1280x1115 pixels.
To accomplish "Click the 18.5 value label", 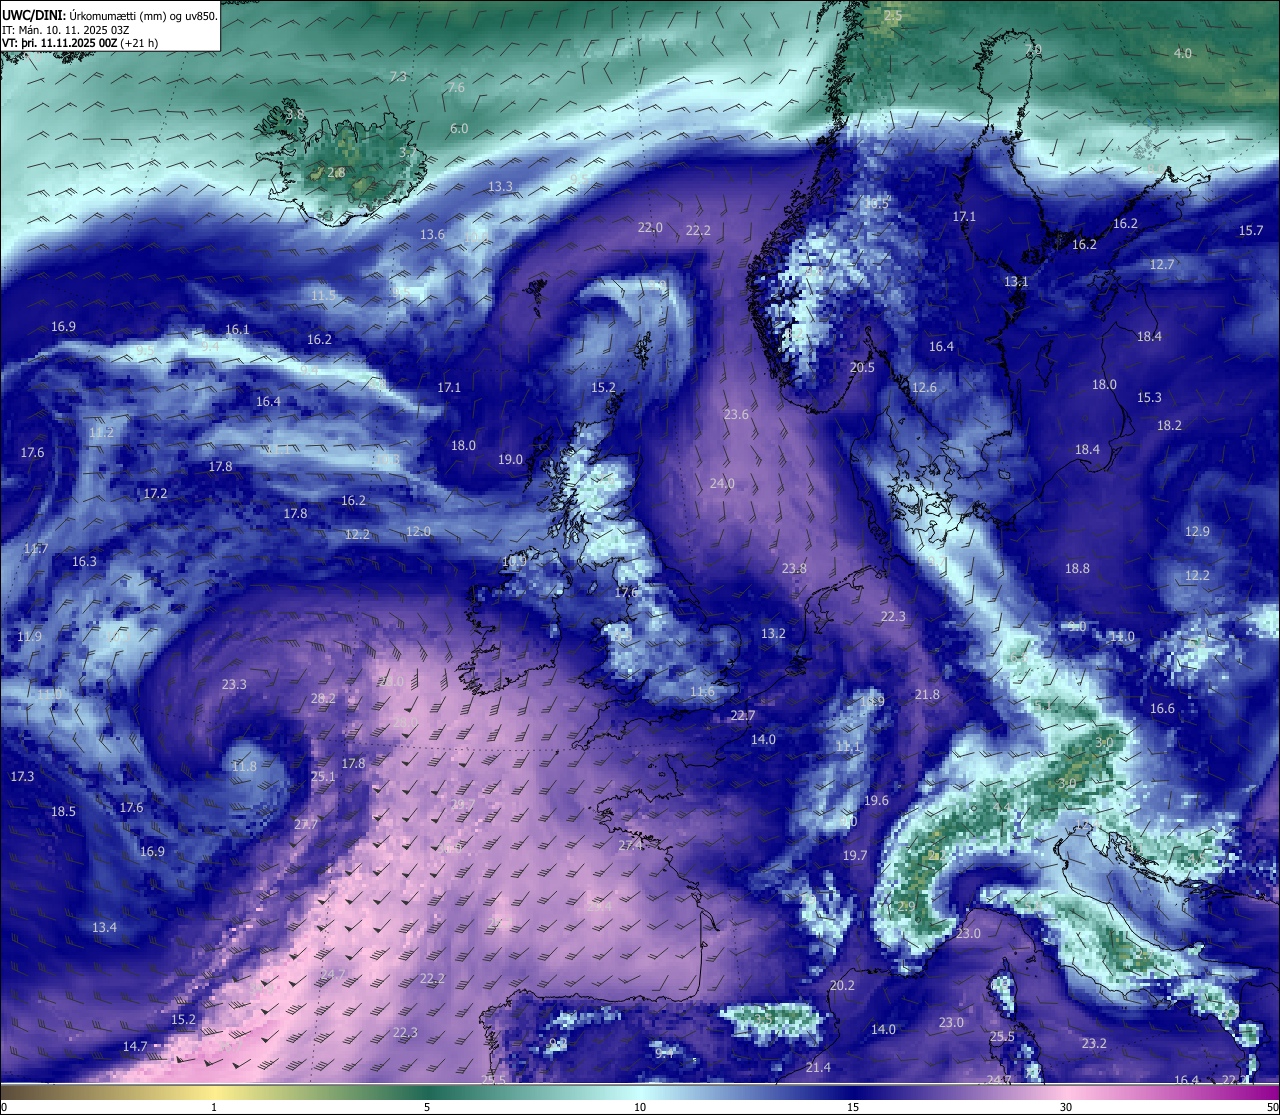I will tap(63, 811).
